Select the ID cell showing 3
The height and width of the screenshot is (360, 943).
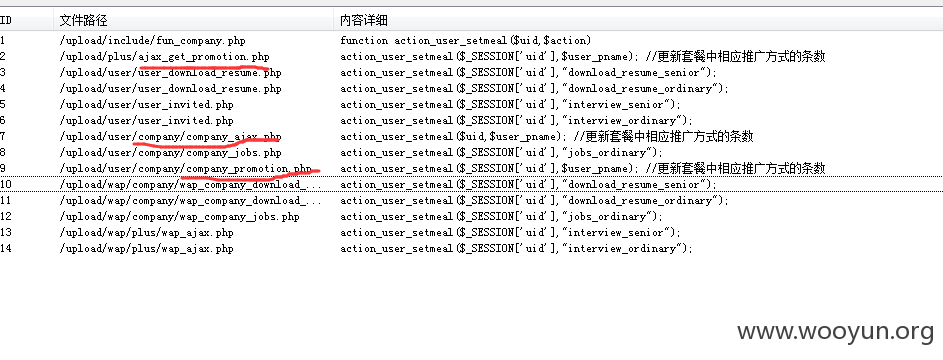click(2, 73)
